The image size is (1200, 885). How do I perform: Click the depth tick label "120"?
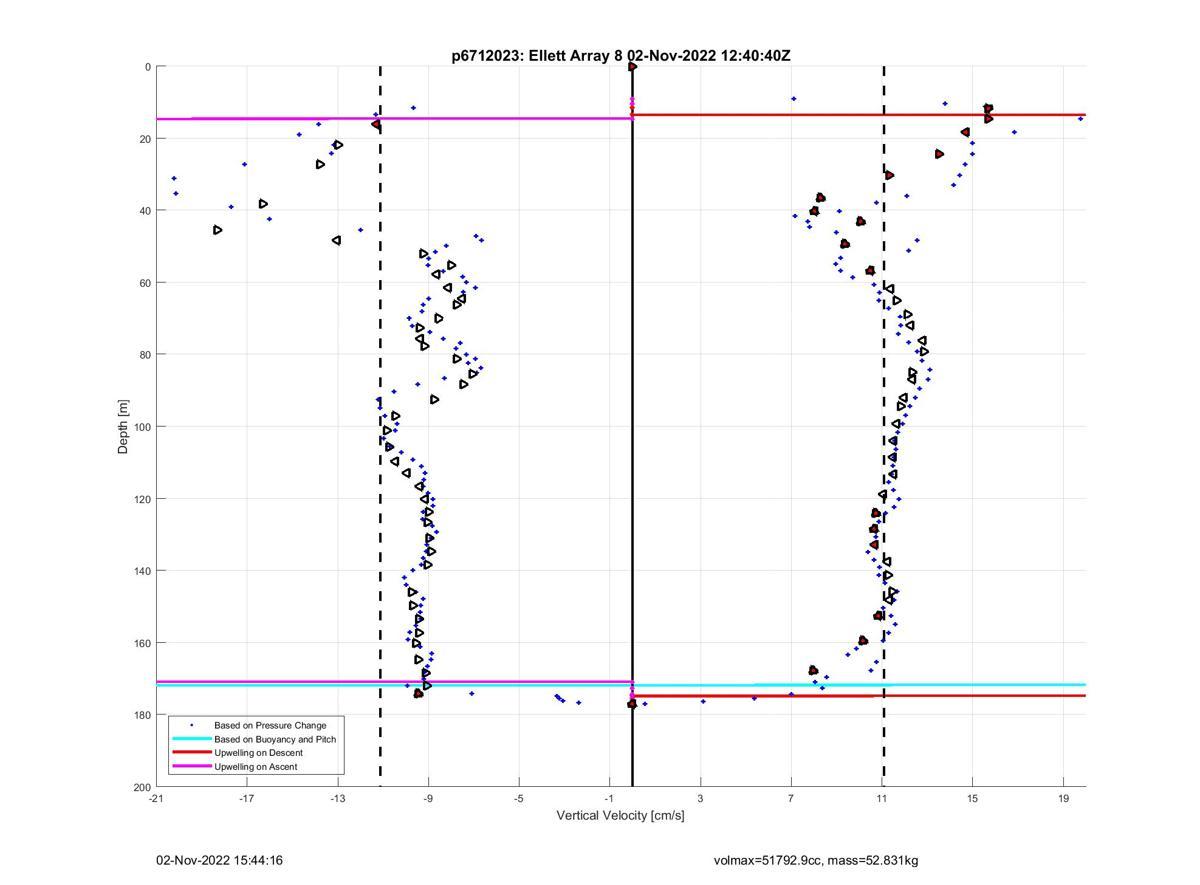pos(142,499)
